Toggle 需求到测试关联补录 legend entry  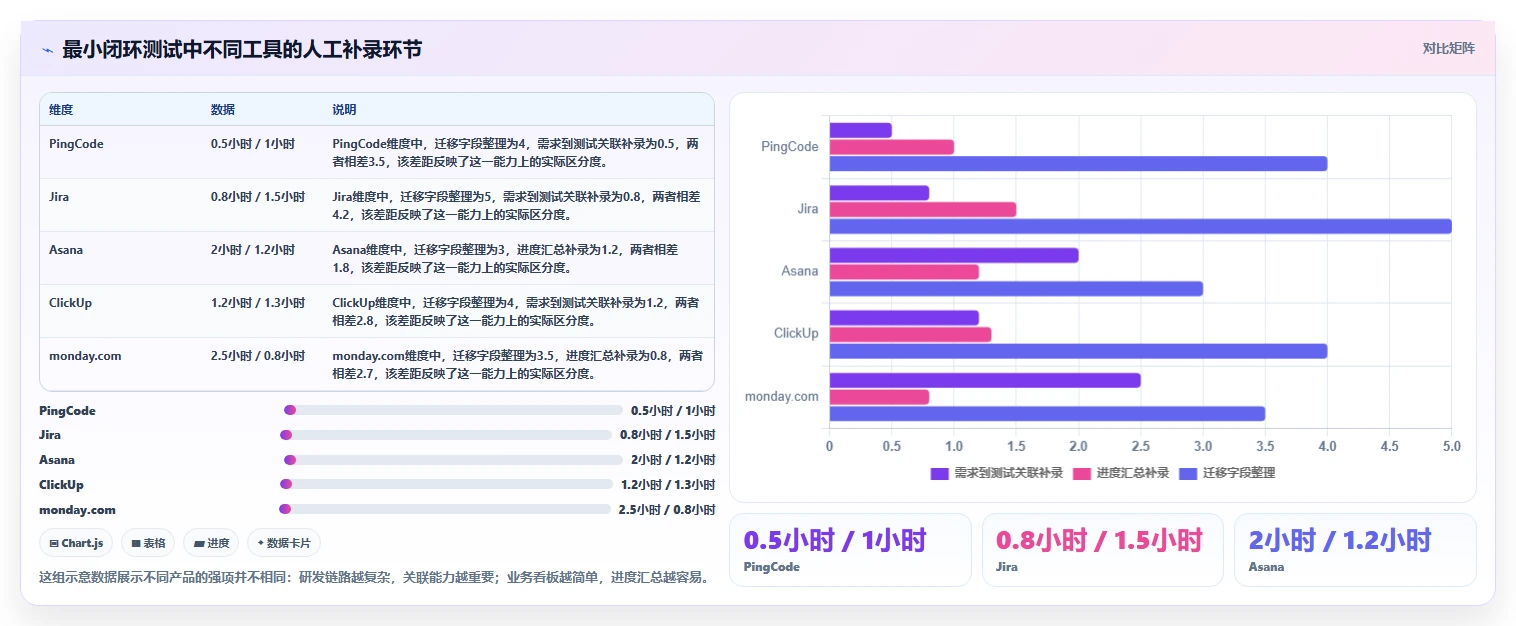click(996, 473)
